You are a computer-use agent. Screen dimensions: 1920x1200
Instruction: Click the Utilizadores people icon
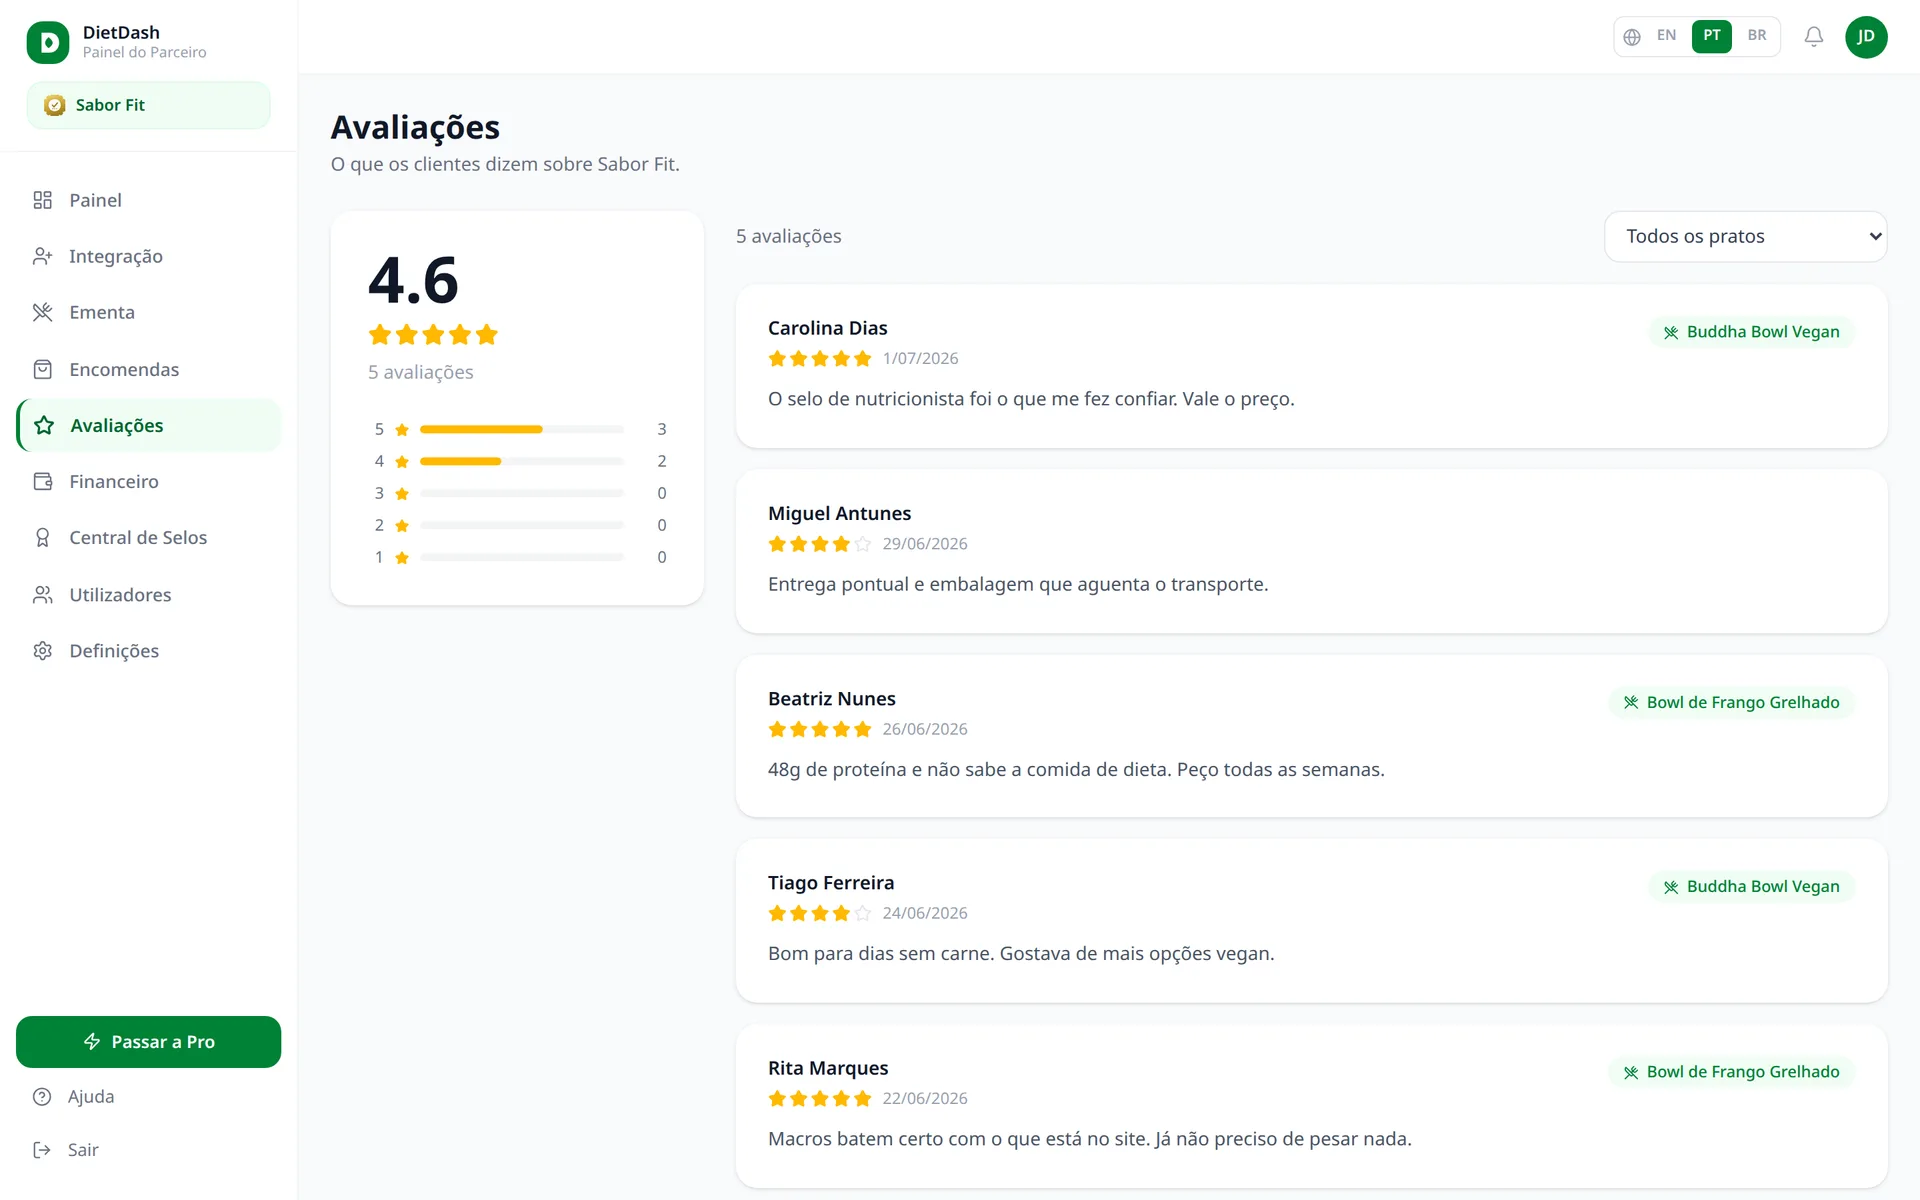[42, 595]
